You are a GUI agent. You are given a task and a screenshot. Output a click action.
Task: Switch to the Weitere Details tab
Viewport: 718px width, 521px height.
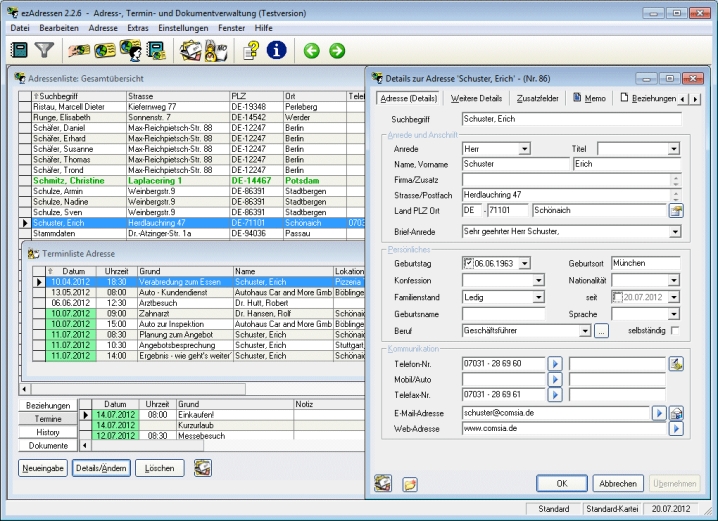(x=476, y=98)
